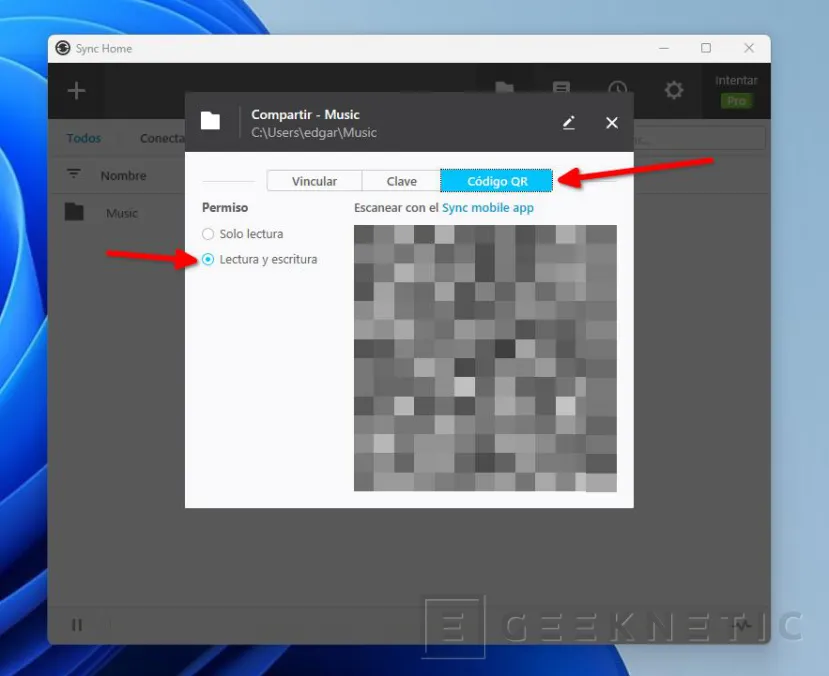Viewport: 829px width, 676px height.
Task: Click the Music folder icon in list
Action: tap(74, 212)
